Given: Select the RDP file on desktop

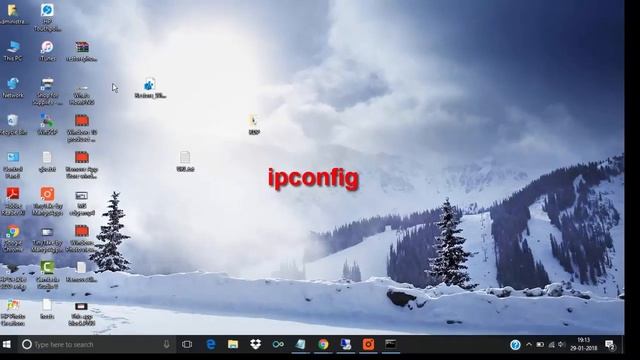Looking at the screenshot, I should click(x=253, y=124).
